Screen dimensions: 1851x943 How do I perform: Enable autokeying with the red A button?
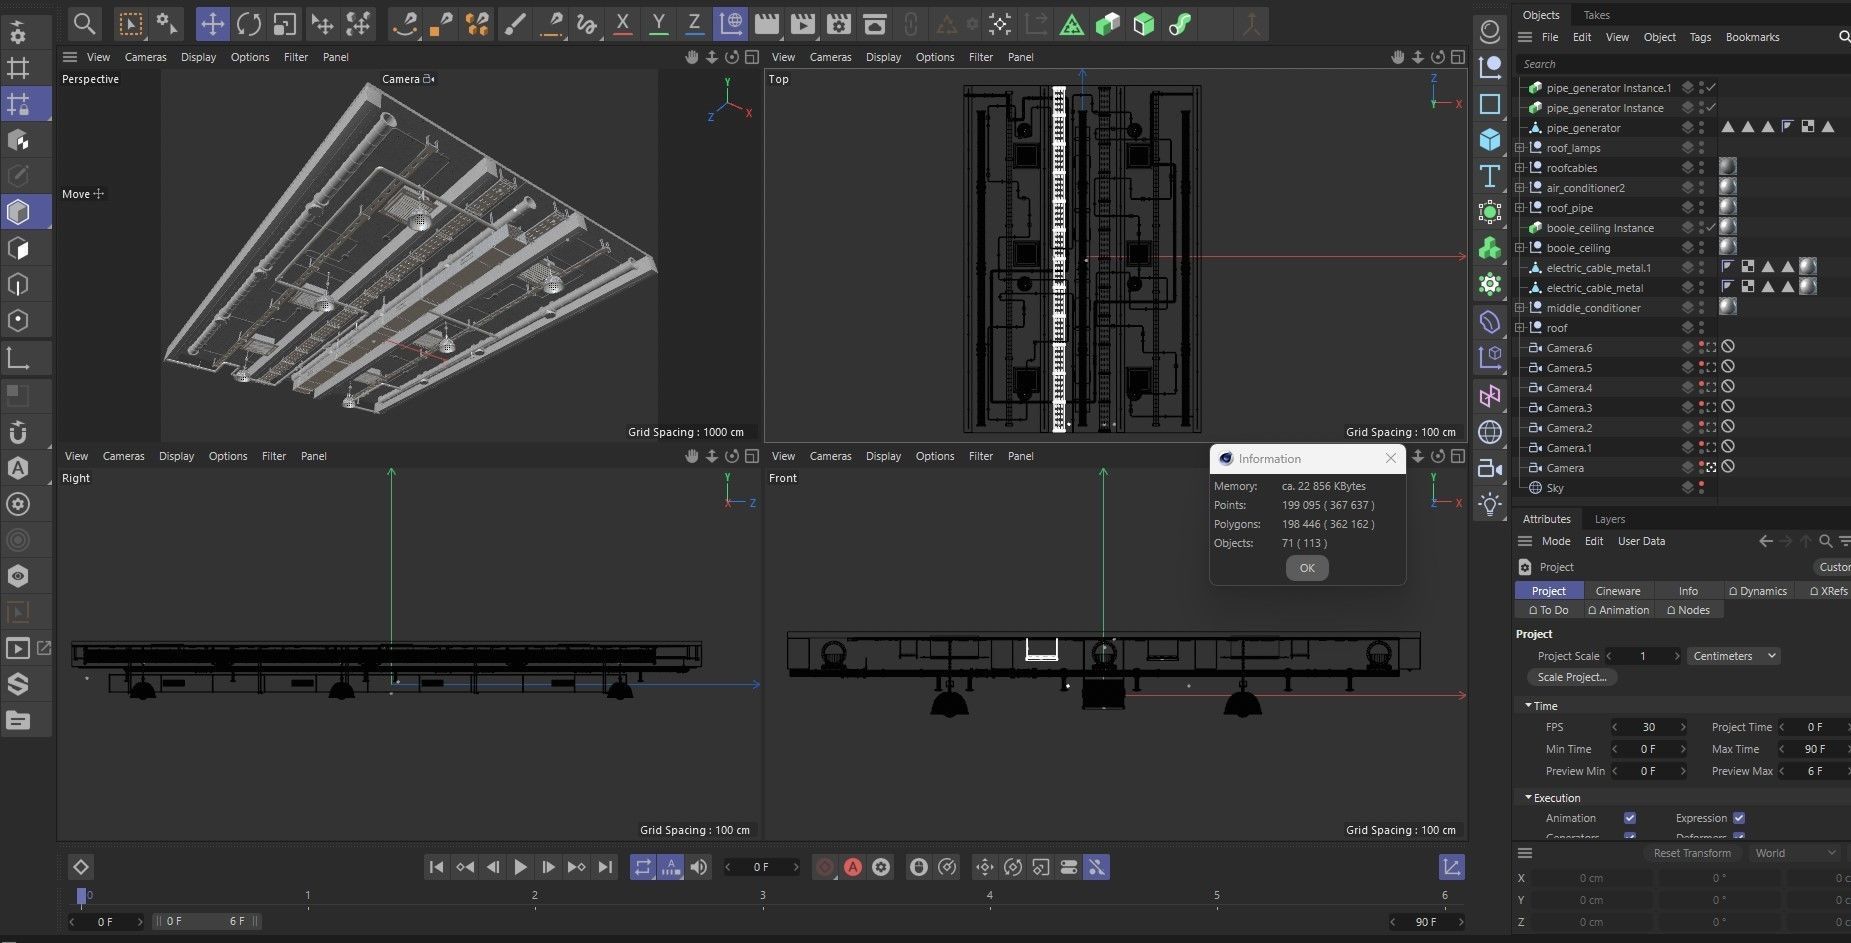853,867
